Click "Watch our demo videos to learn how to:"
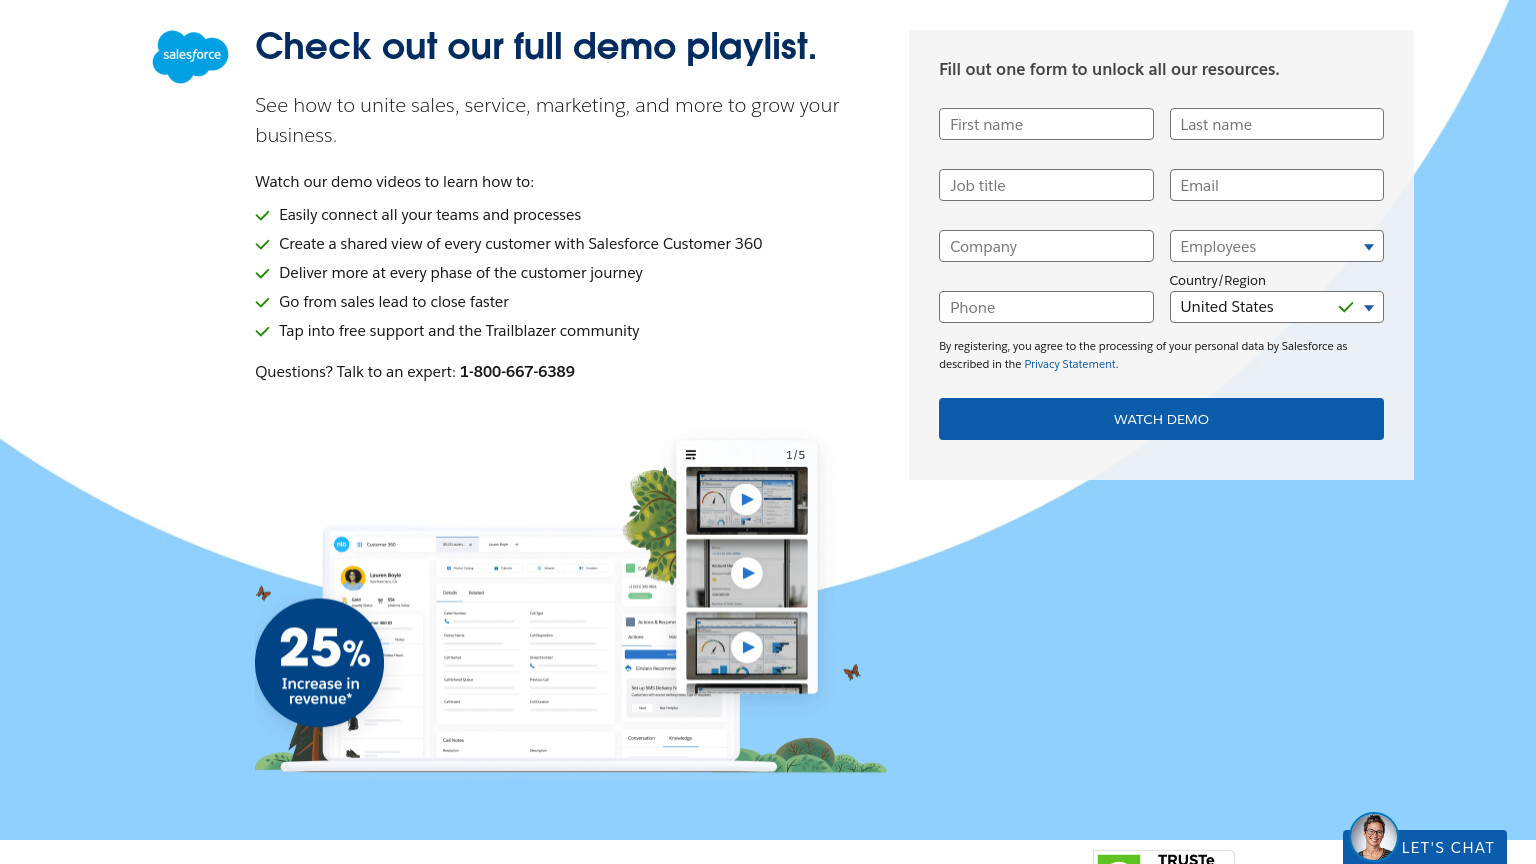Viewport: 1536px width, 864px height. point(394,182)
